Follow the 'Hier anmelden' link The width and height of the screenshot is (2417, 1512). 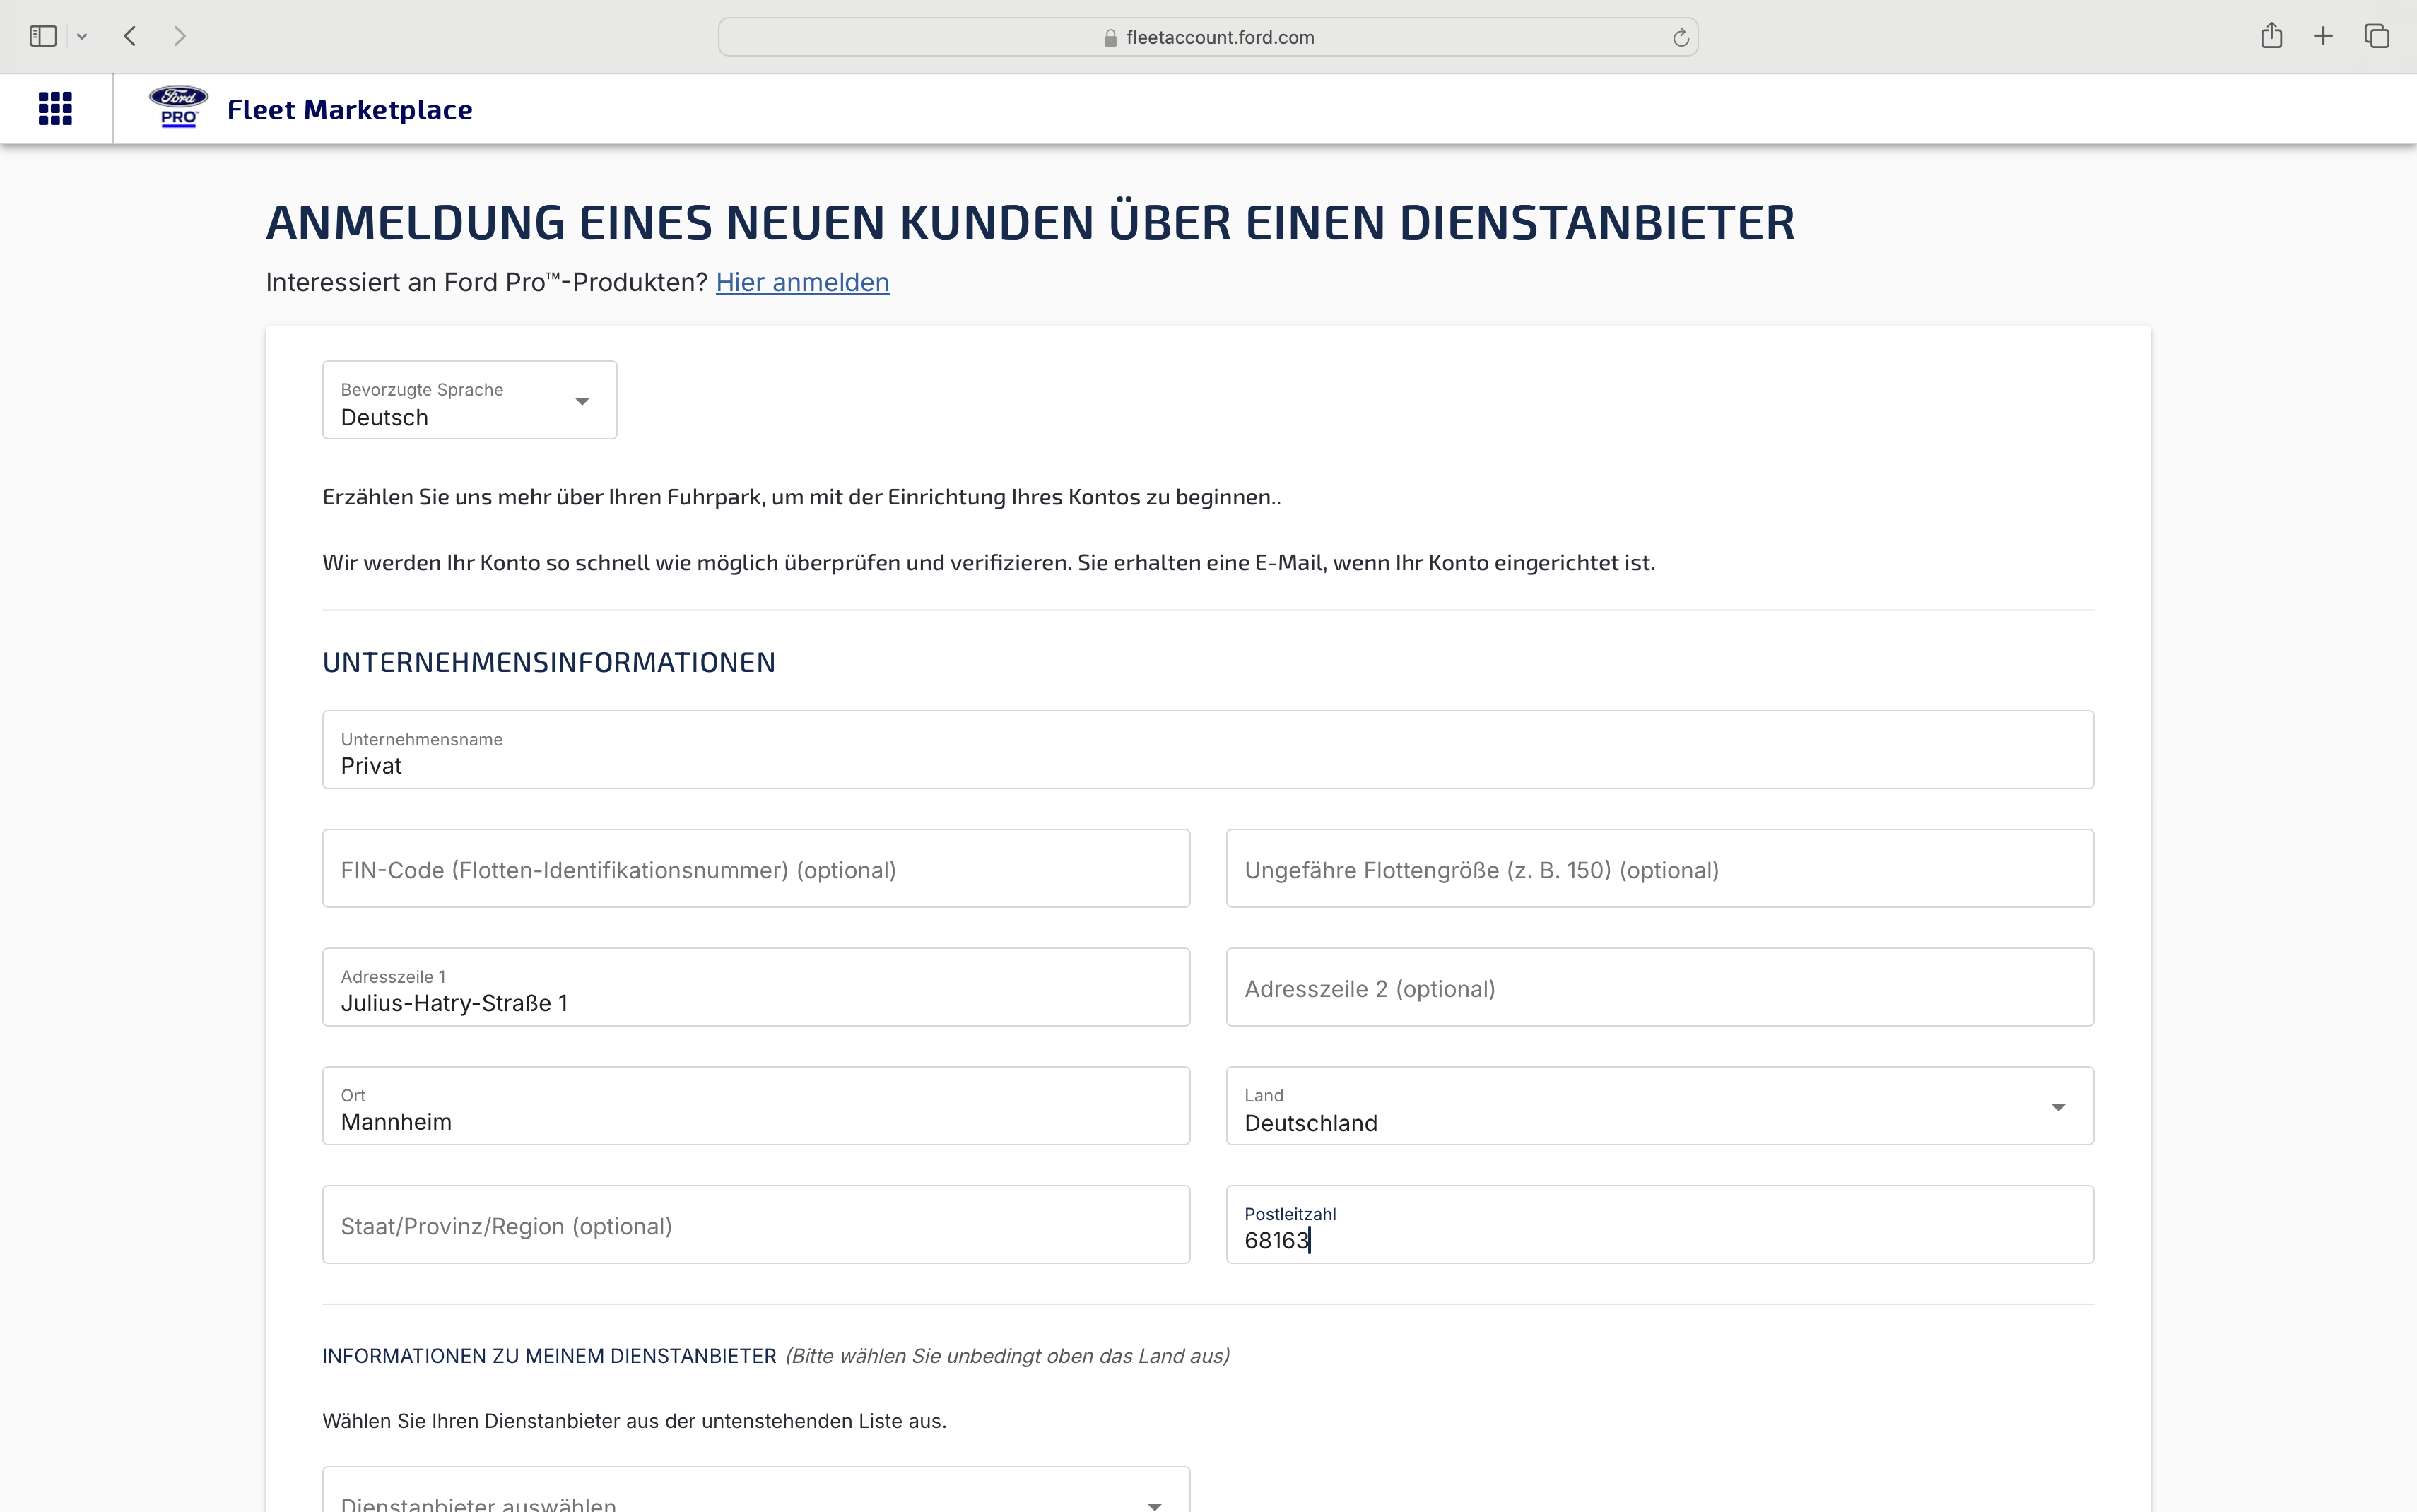coord(802,282)
